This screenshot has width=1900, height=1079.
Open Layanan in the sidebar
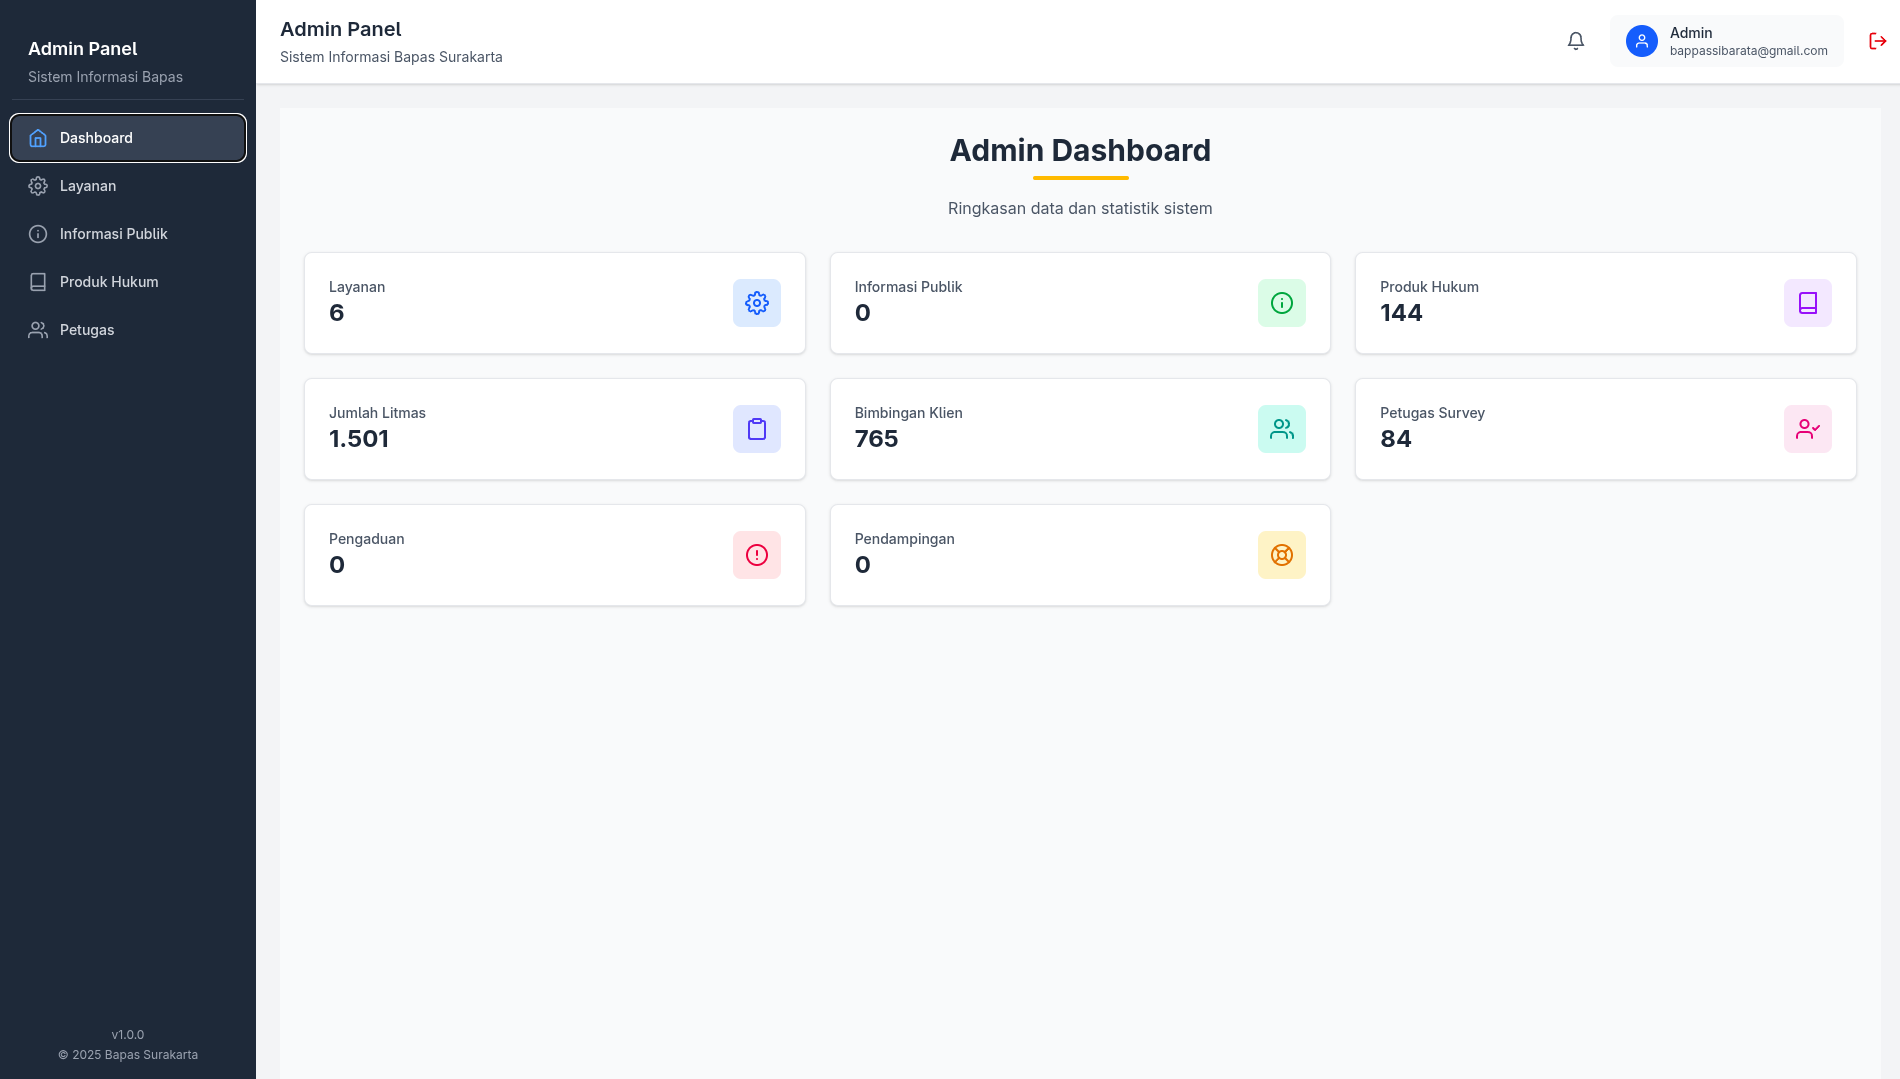coord(128,186)
